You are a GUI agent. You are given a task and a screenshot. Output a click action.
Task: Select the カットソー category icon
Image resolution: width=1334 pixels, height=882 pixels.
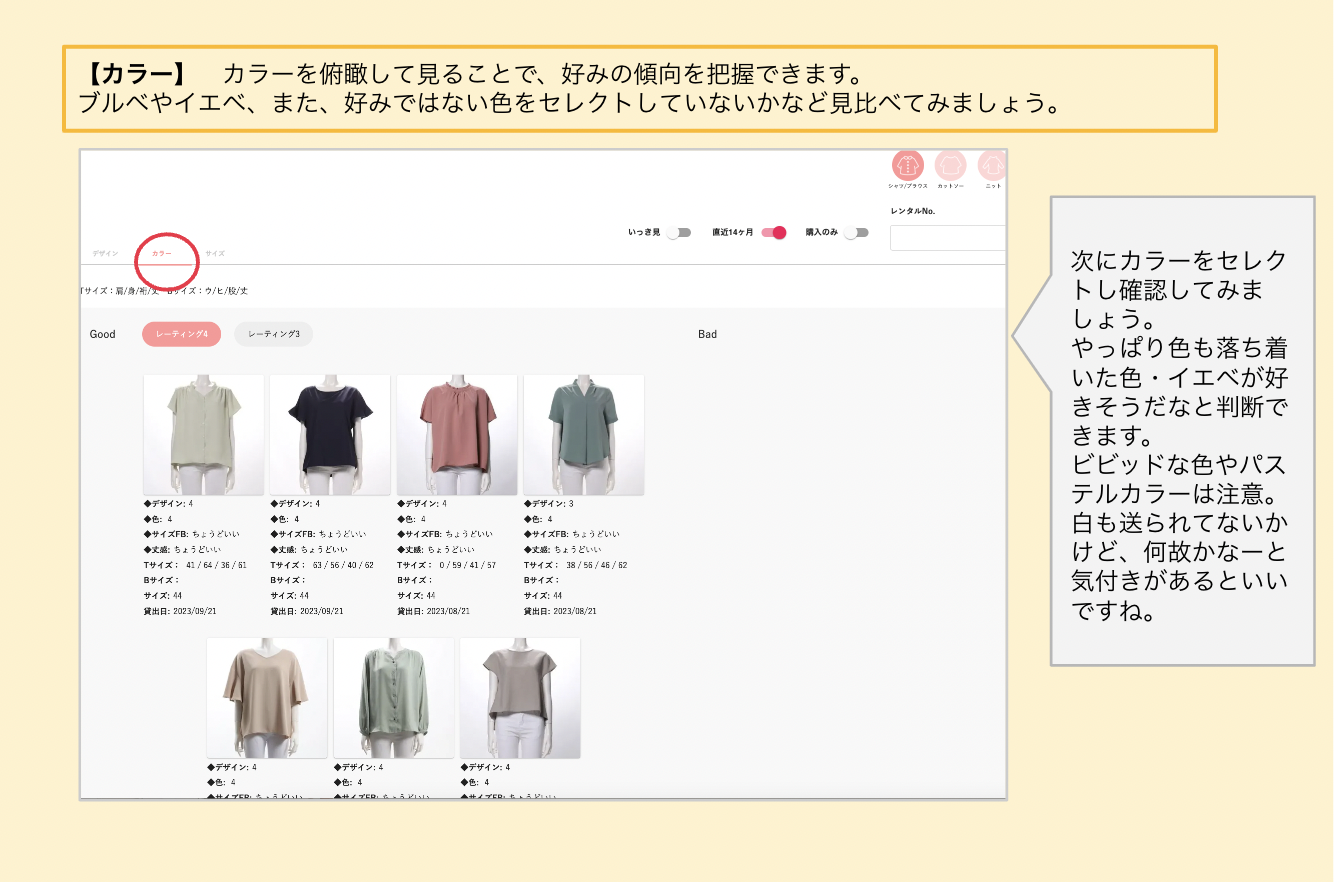(x=950, y=166)
